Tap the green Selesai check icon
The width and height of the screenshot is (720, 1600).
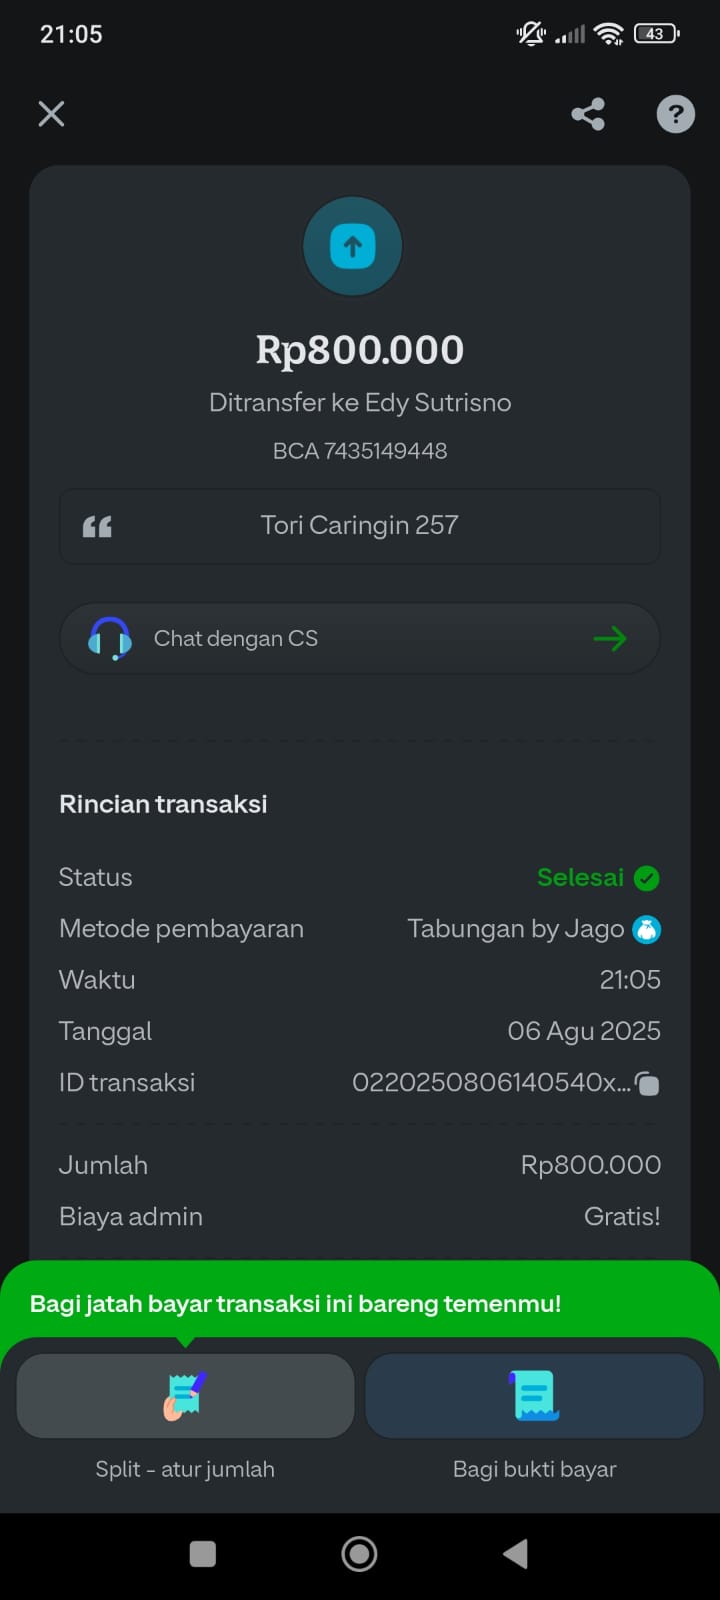coord(647,878)
